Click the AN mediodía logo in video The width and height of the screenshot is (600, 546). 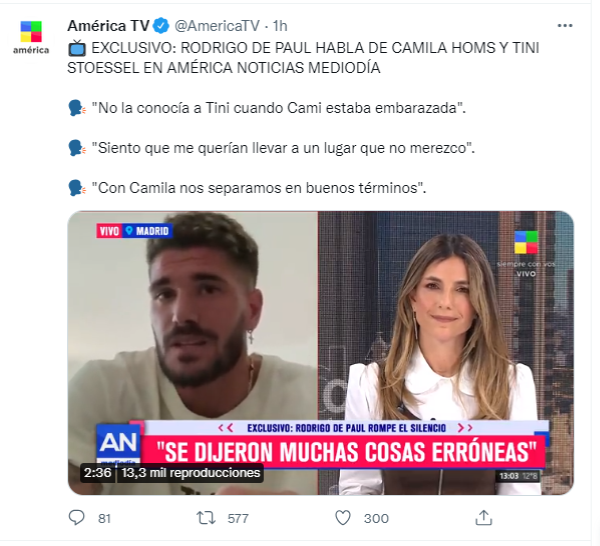[119, 445]
